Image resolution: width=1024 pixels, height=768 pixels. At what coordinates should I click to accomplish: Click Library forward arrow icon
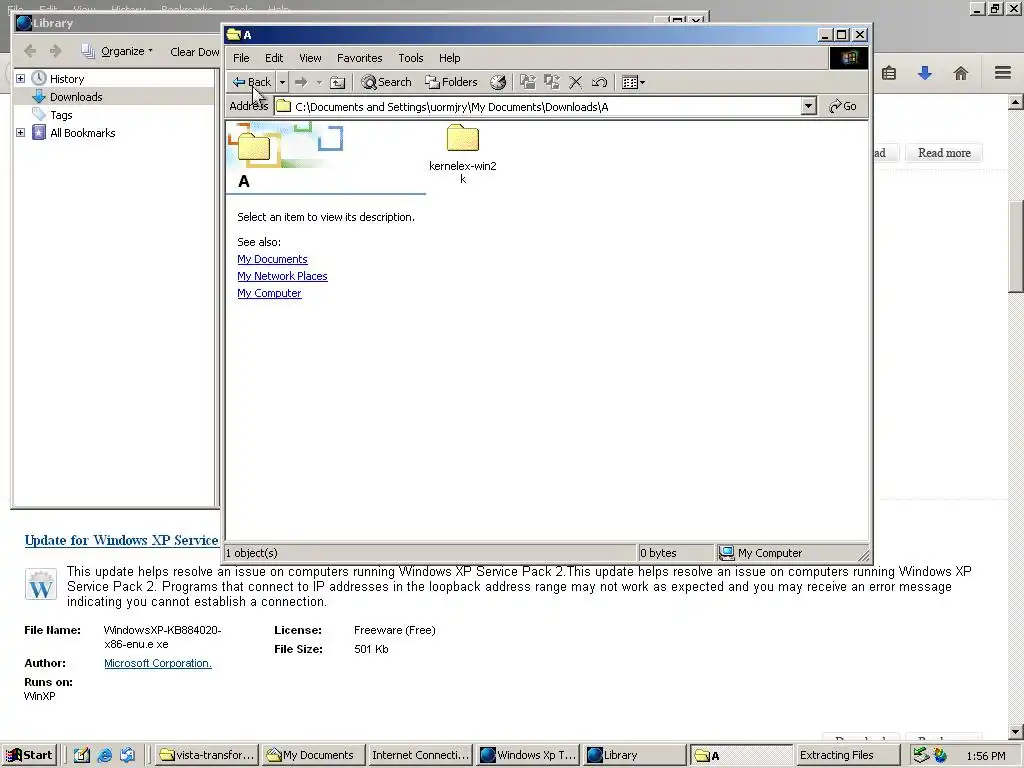tap(56, 51)
